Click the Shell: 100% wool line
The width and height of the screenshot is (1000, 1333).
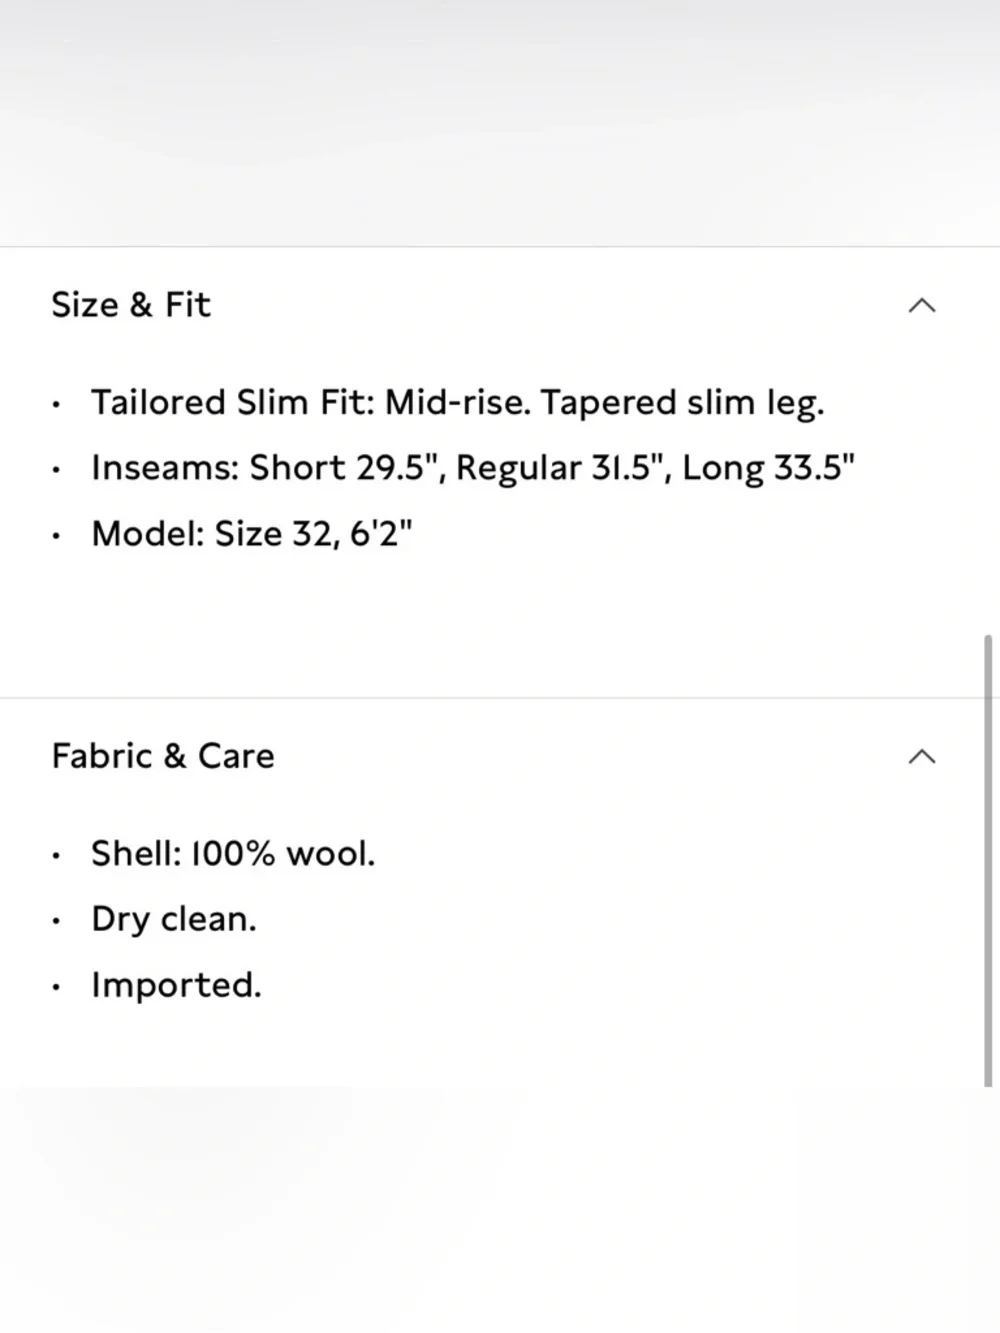[233, 854]
